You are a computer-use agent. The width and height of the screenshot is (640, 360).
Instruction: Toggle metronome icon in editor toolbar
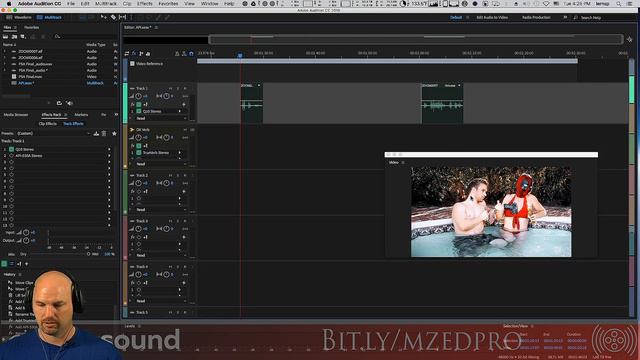pyautogui.click(x=177, y=53)
